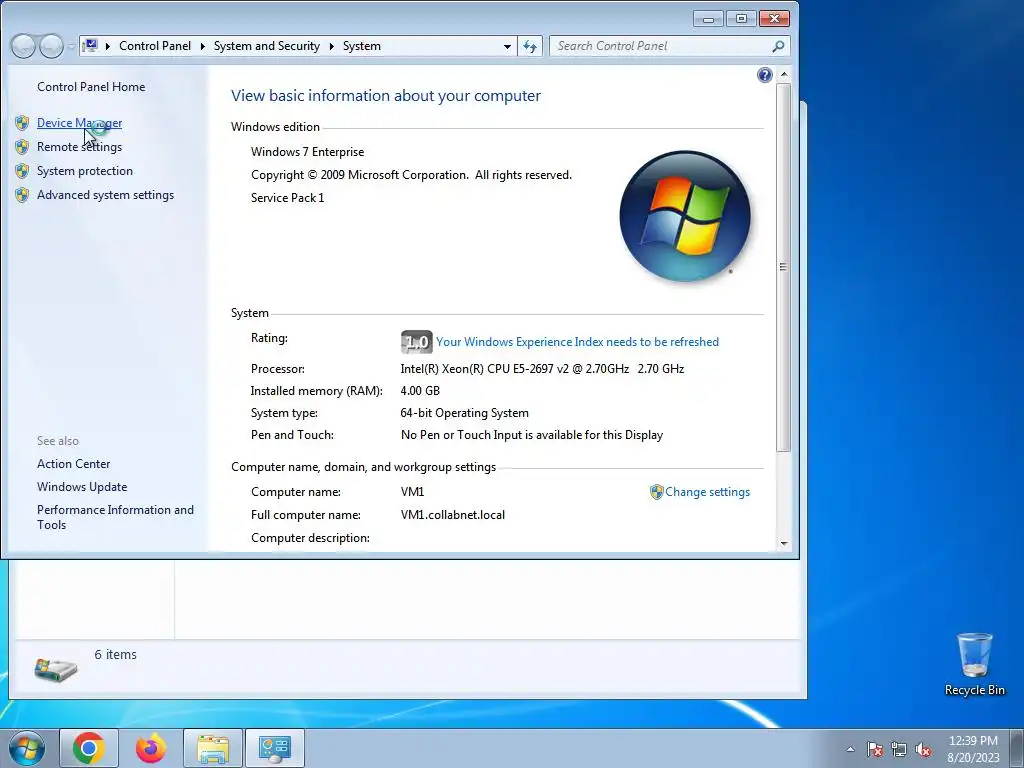Open Advanced system settings
The image size is (1024, 768).
[x=105, y=195]
